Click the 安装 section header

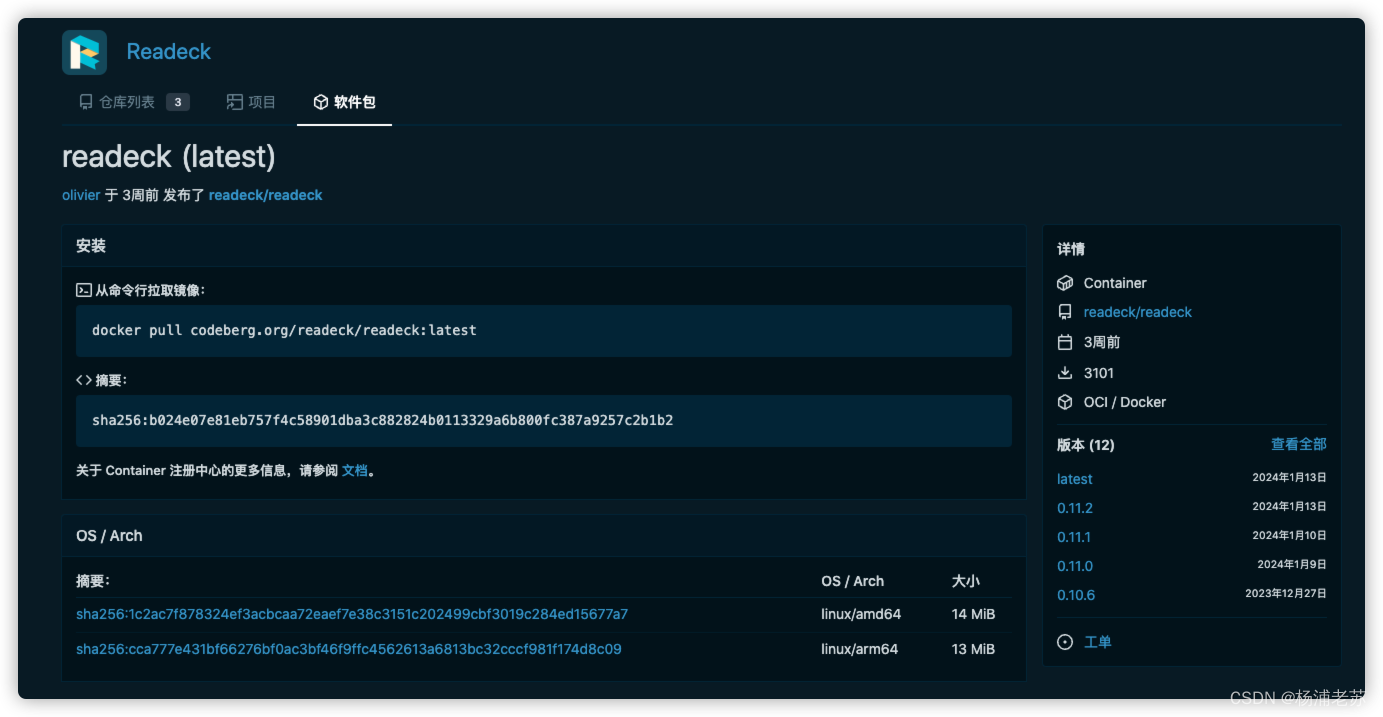[544, 246]
